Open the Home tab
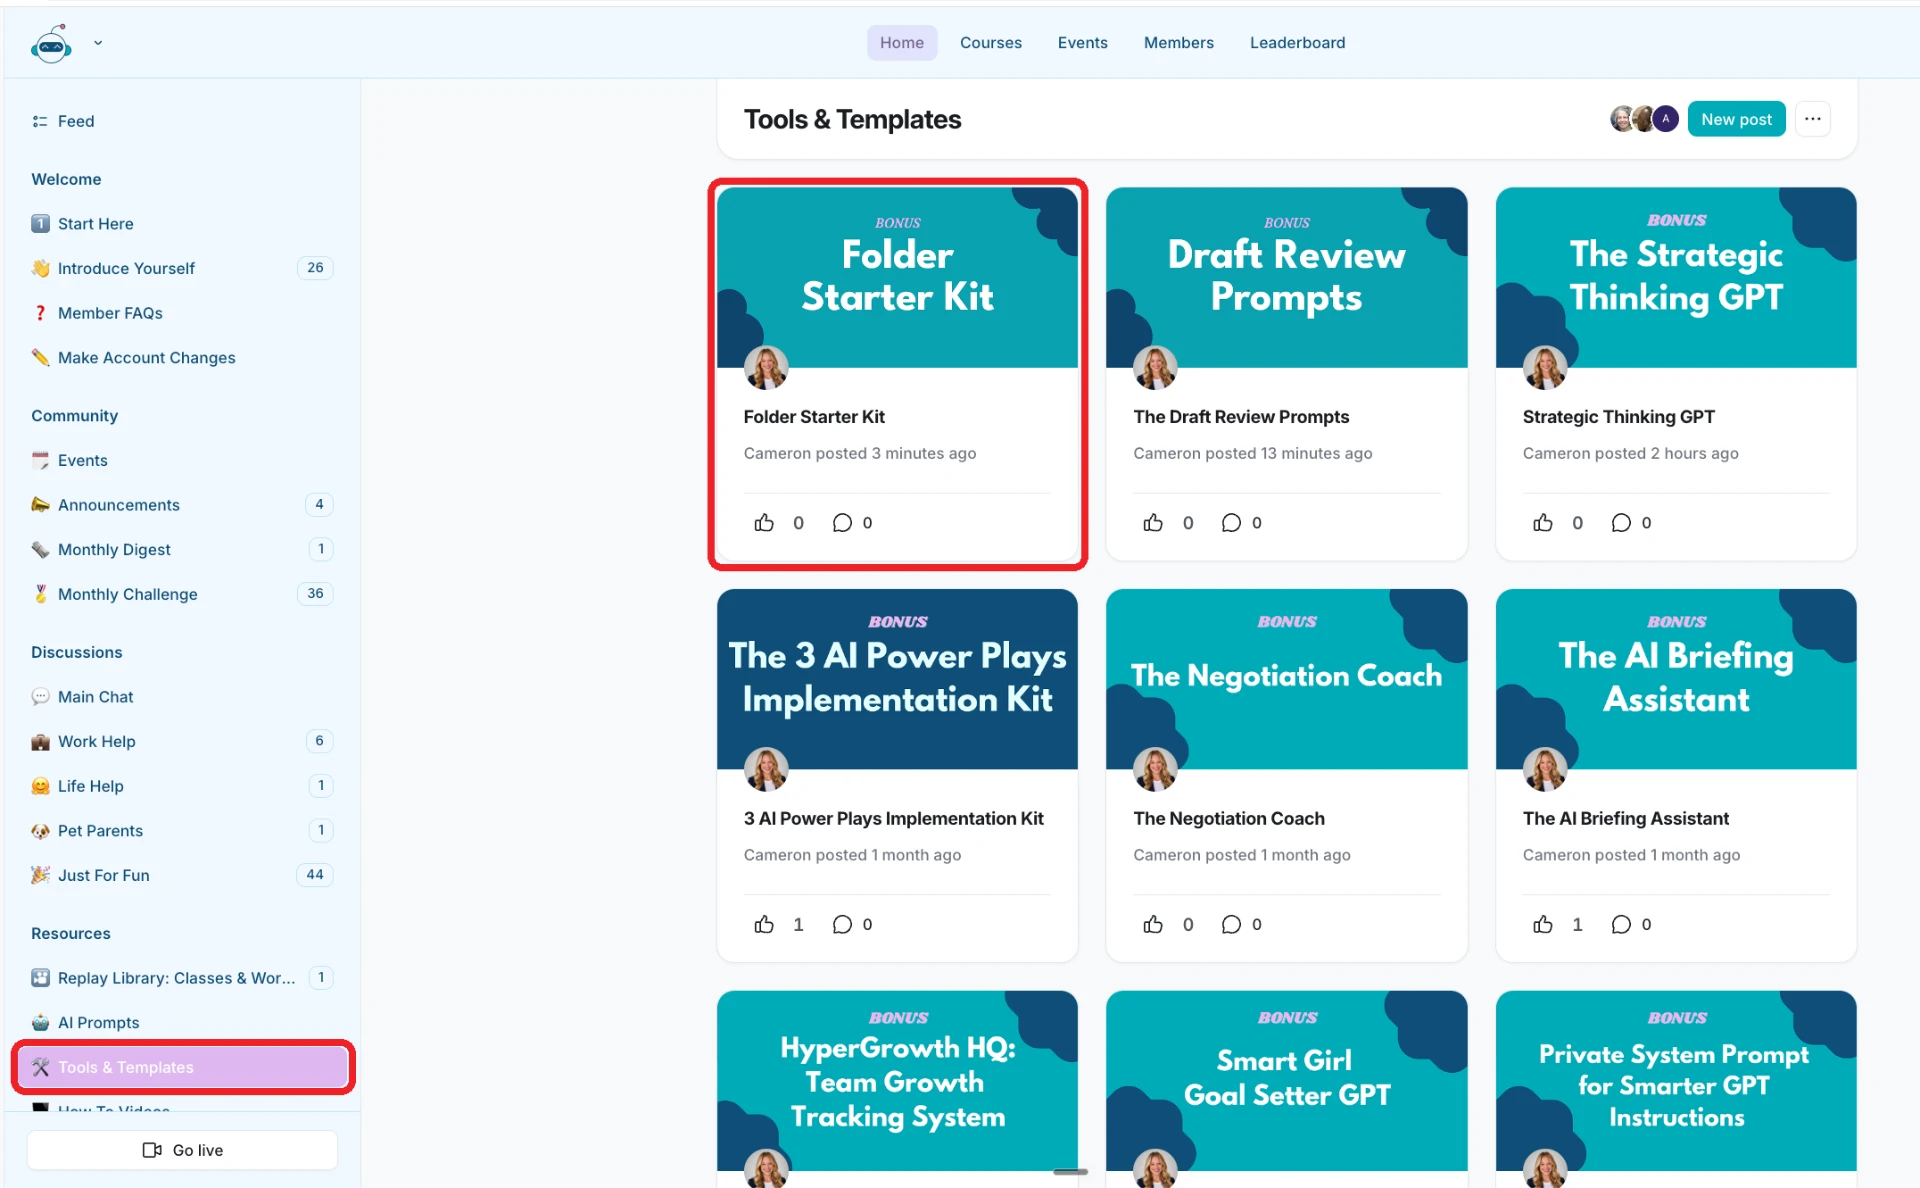 click(901, 43)
